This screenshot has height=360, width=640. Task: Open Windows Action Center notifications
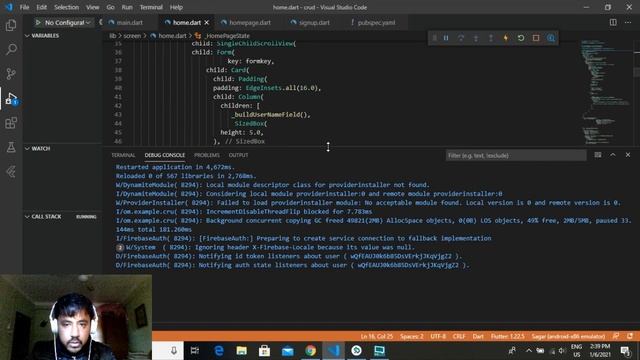625,351
